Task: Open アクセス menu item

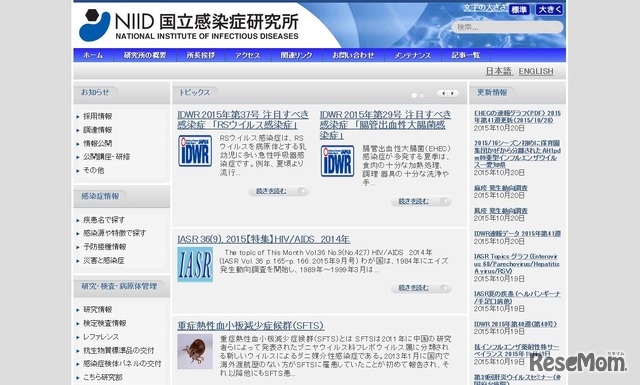Action: point(247,55)
